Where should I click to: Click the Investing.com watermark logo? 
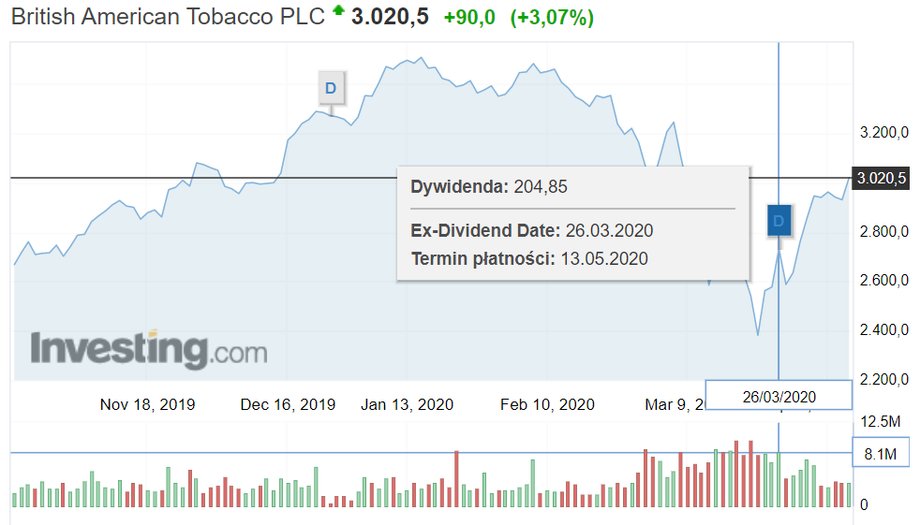tap(148, 350)
